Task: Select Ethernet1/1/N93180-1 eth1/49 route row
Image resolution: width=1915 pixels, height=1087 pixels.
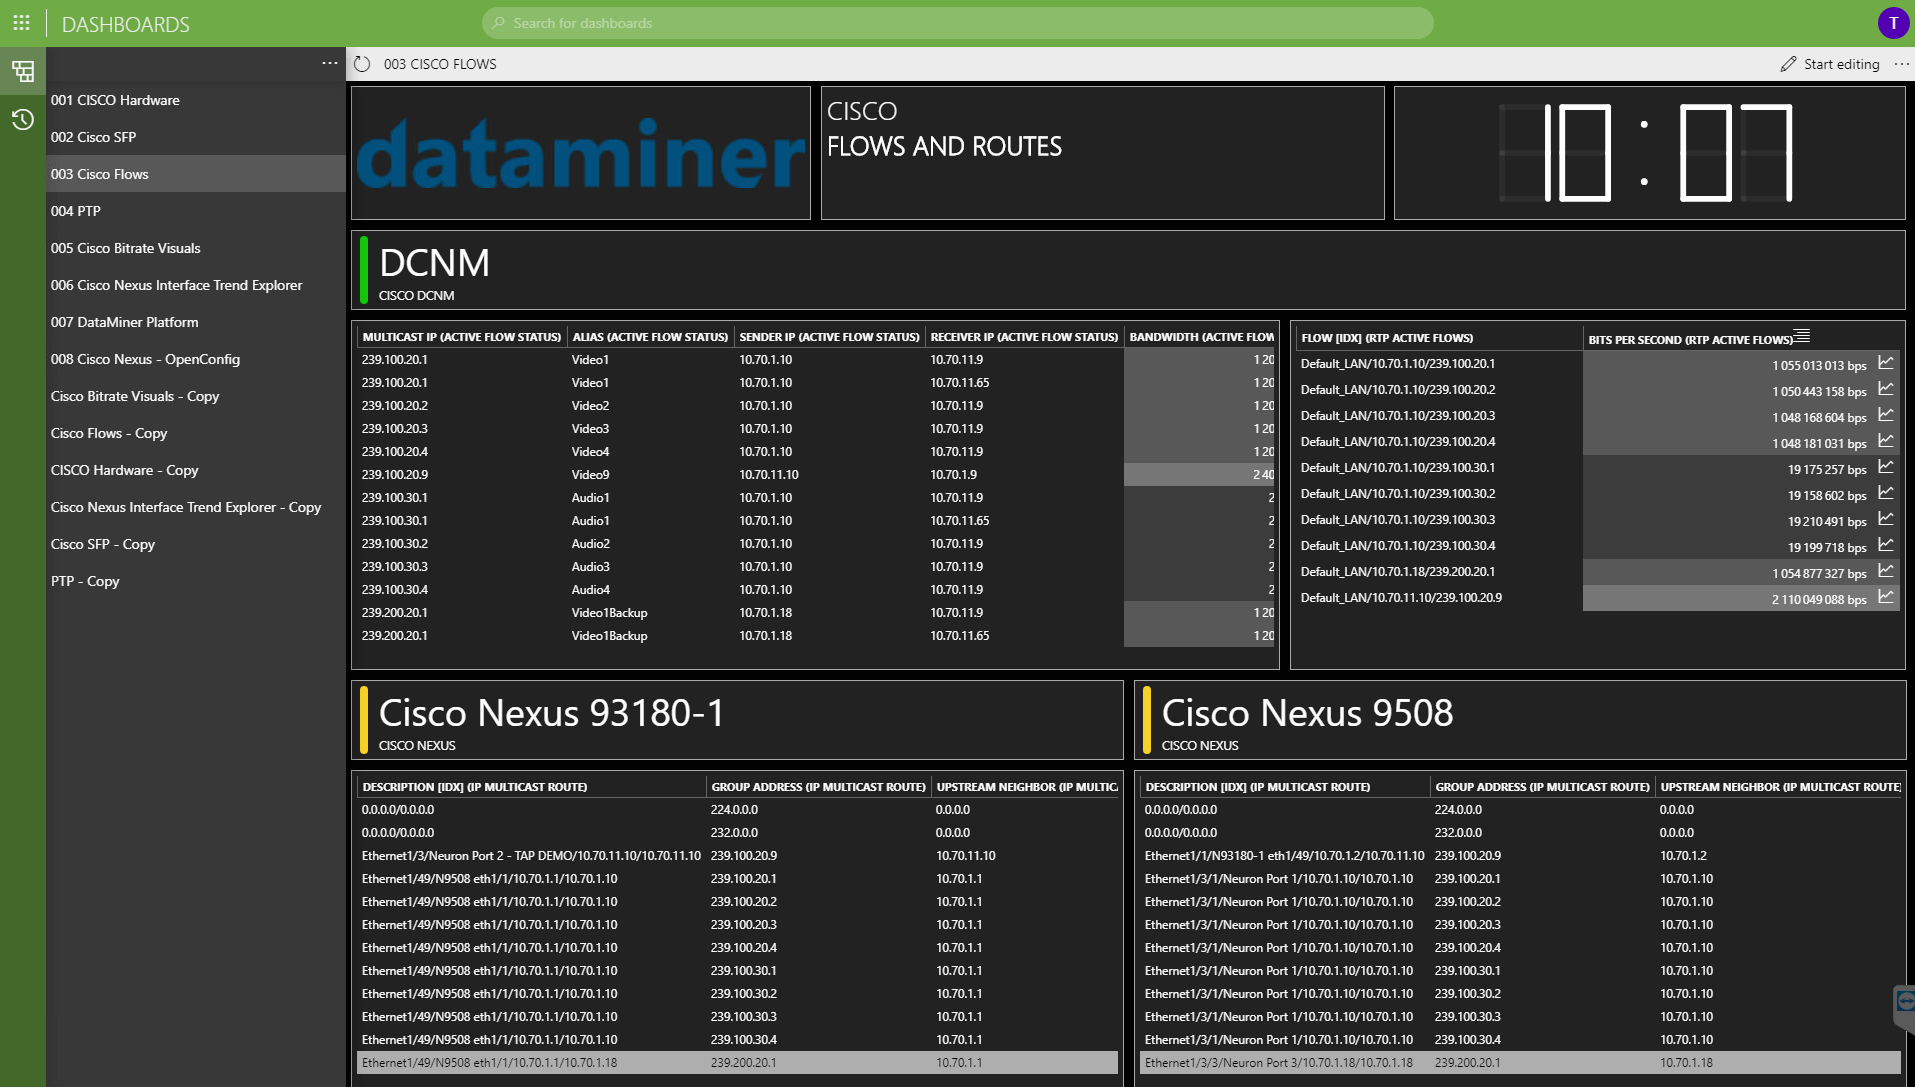Action: coord(1520,856)
